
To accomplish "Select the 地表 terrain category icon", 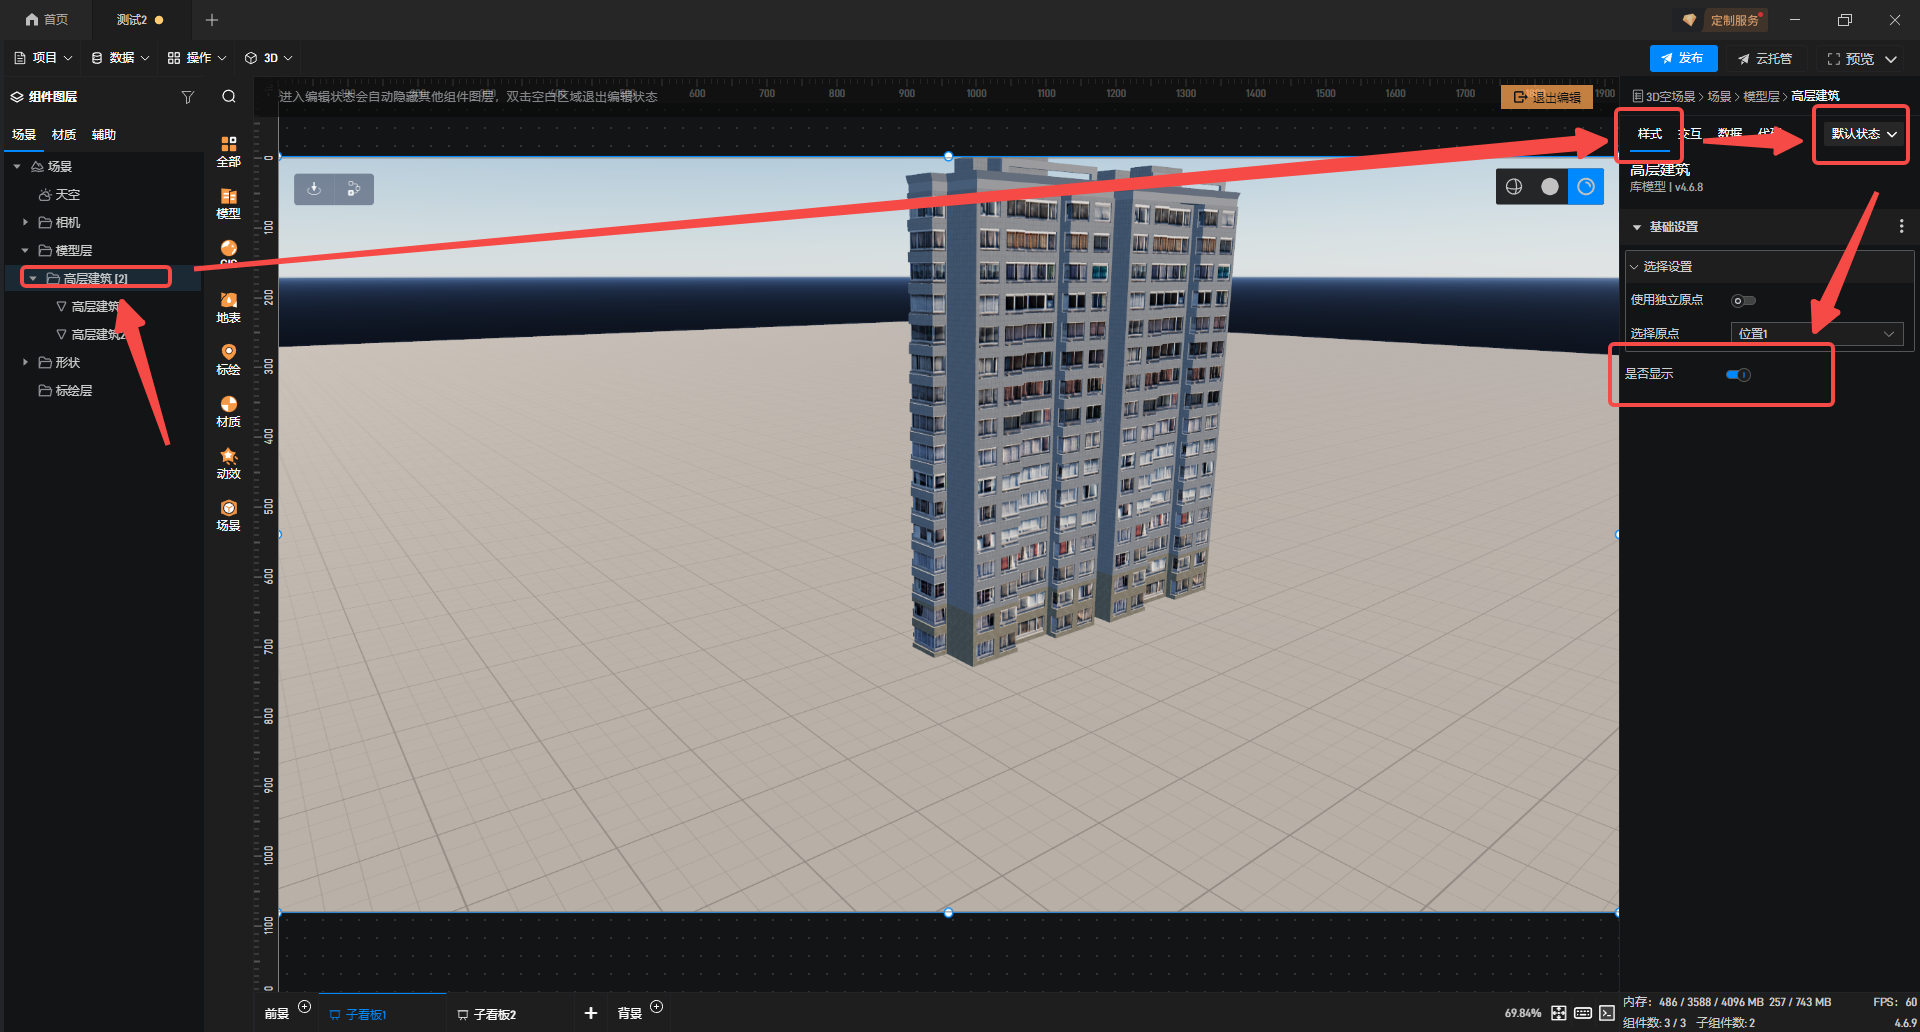I will click(228, 307).
